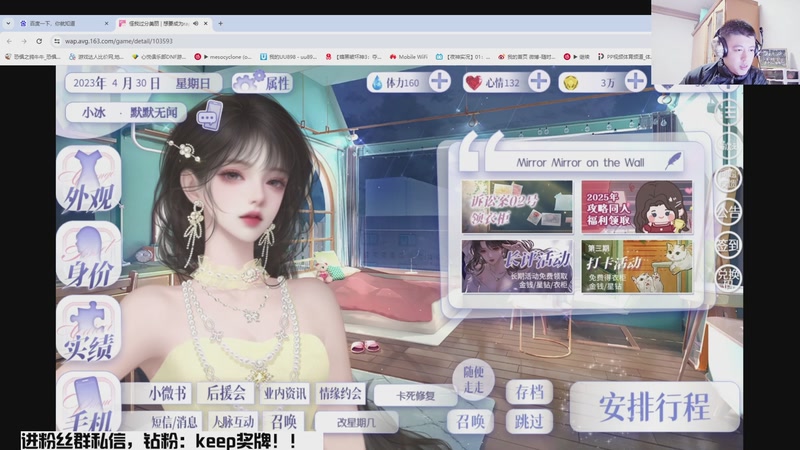Screen dimensions: 800x450
Task: Click the blue 体力 water drop icon
Action: point(377,83)
